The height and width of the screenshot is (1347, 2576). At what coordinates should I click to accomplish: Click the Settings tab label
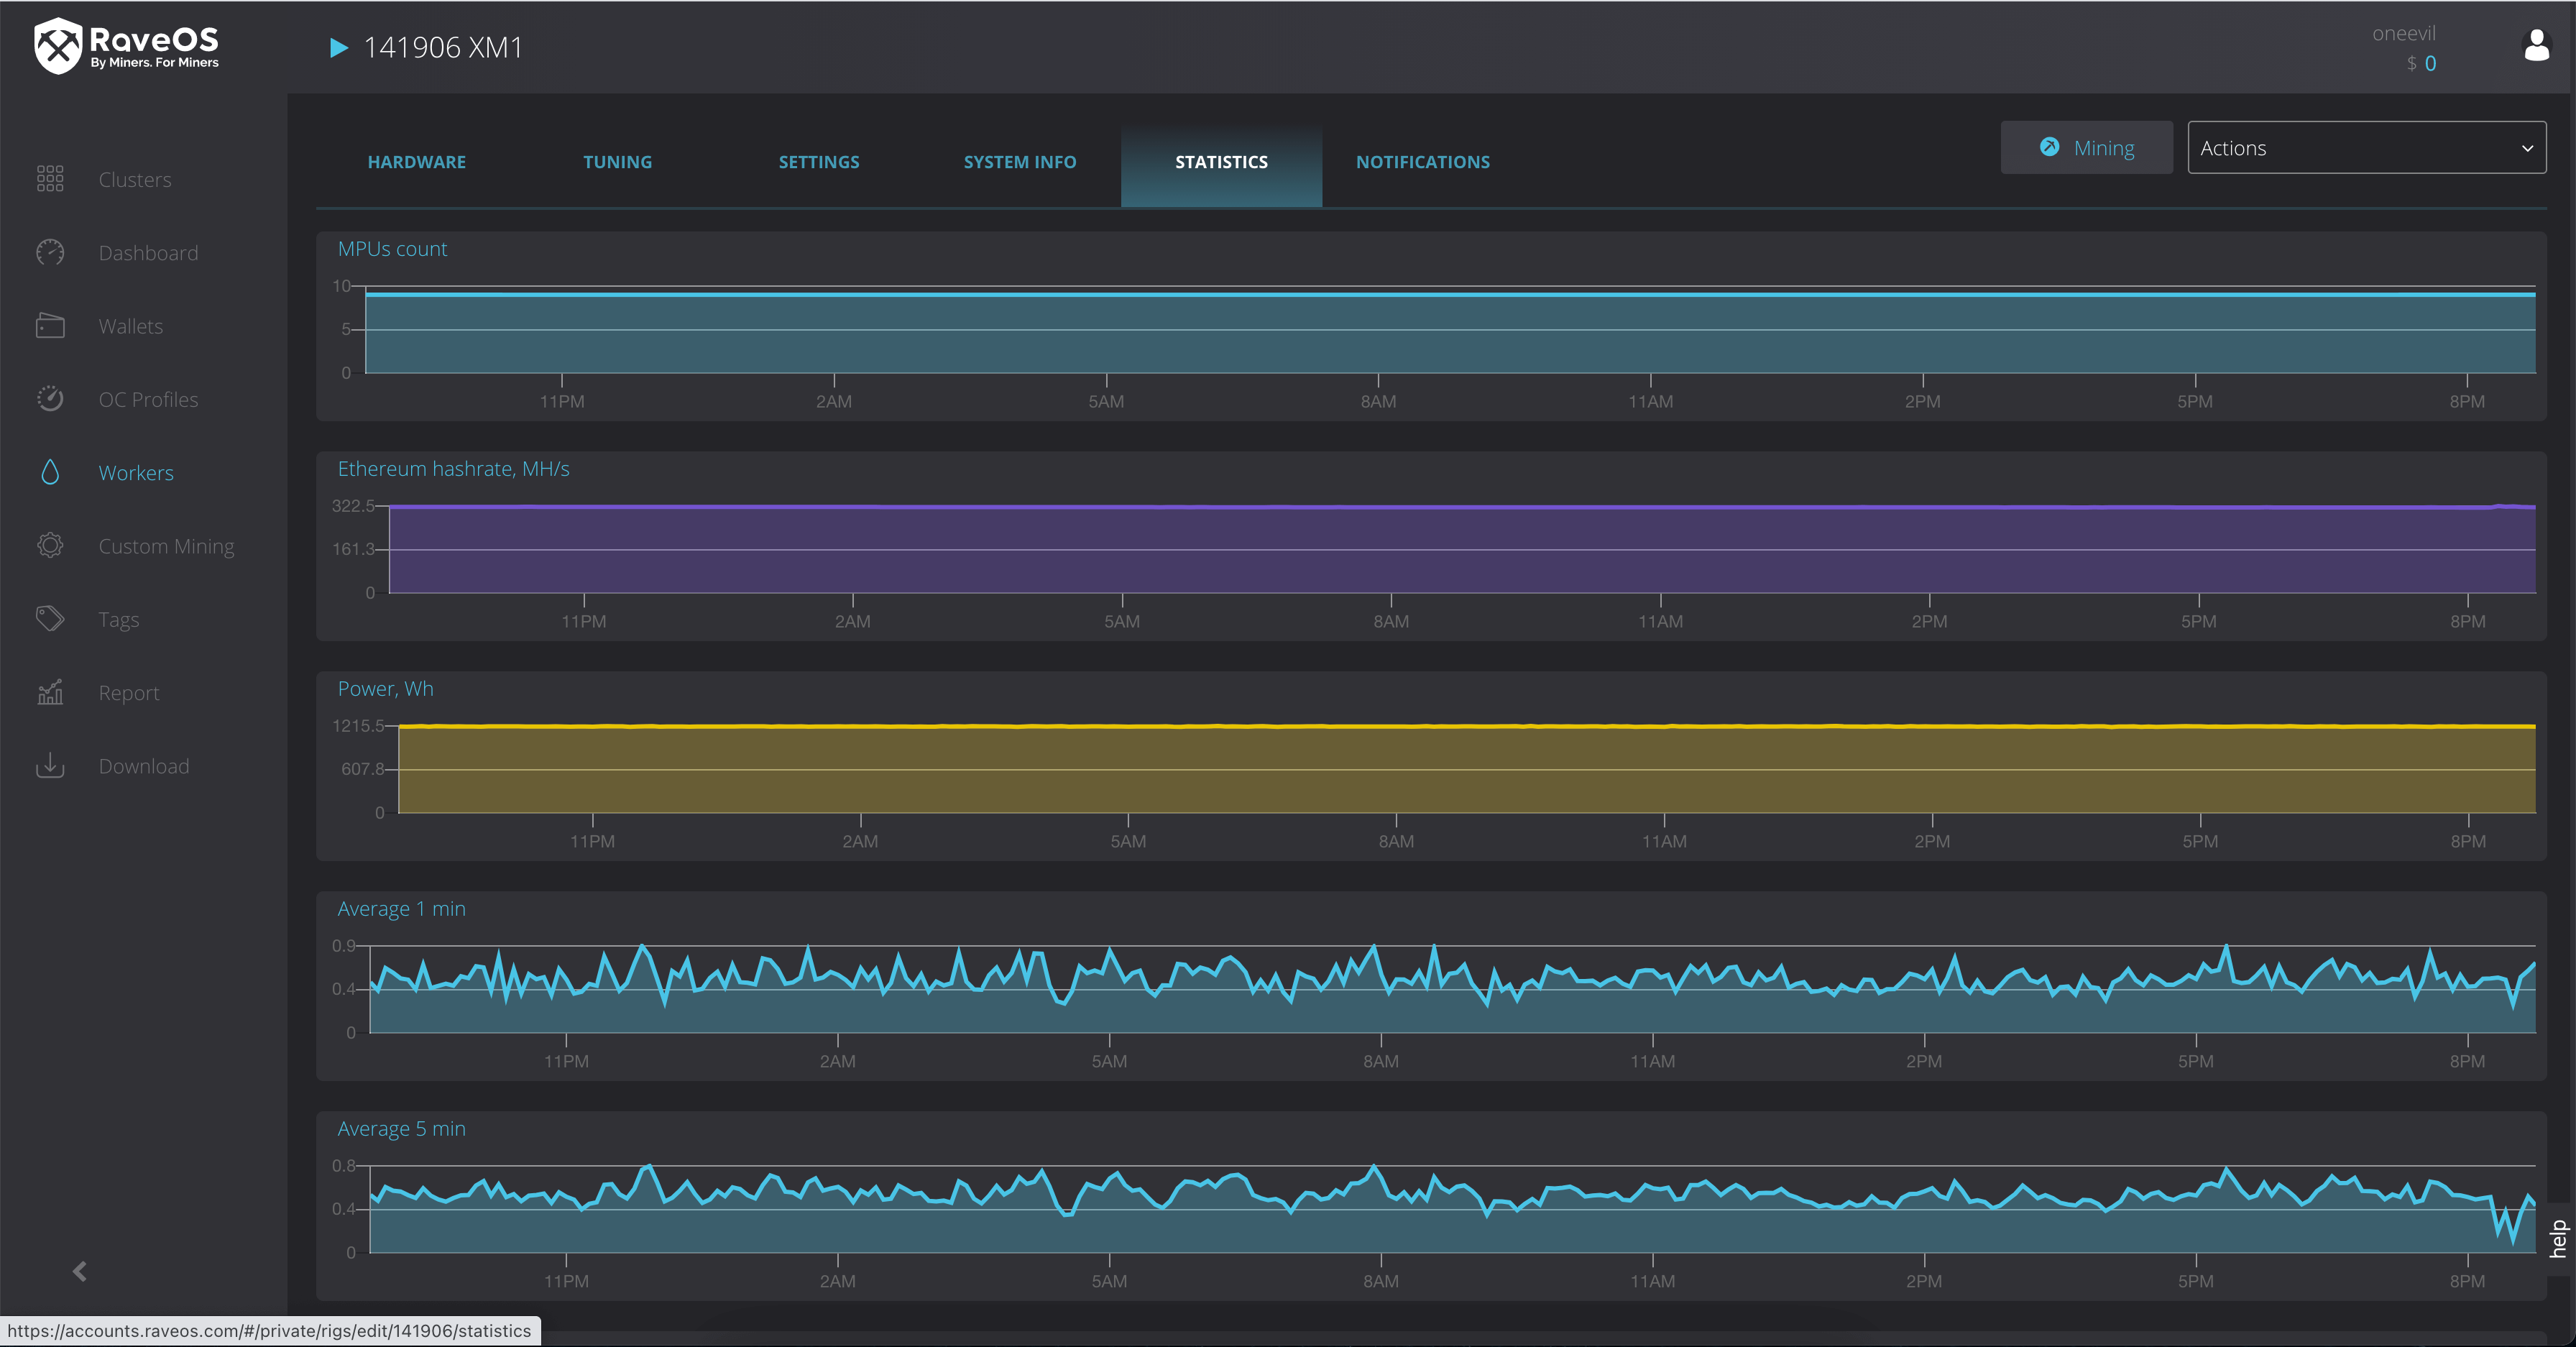pyautogui.click(x=819, y=162)
